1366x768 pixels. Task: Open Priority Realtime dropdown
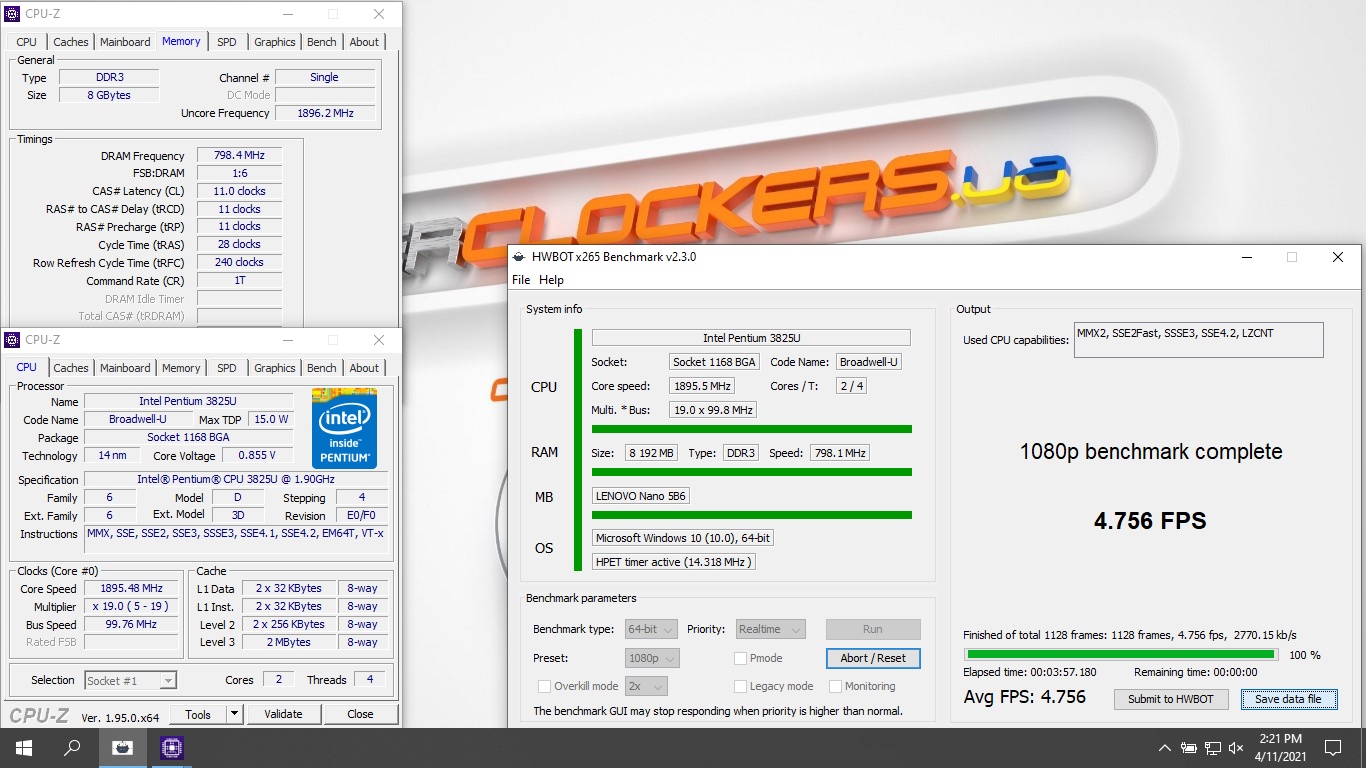pyautogui.click(x=771, y=629)
